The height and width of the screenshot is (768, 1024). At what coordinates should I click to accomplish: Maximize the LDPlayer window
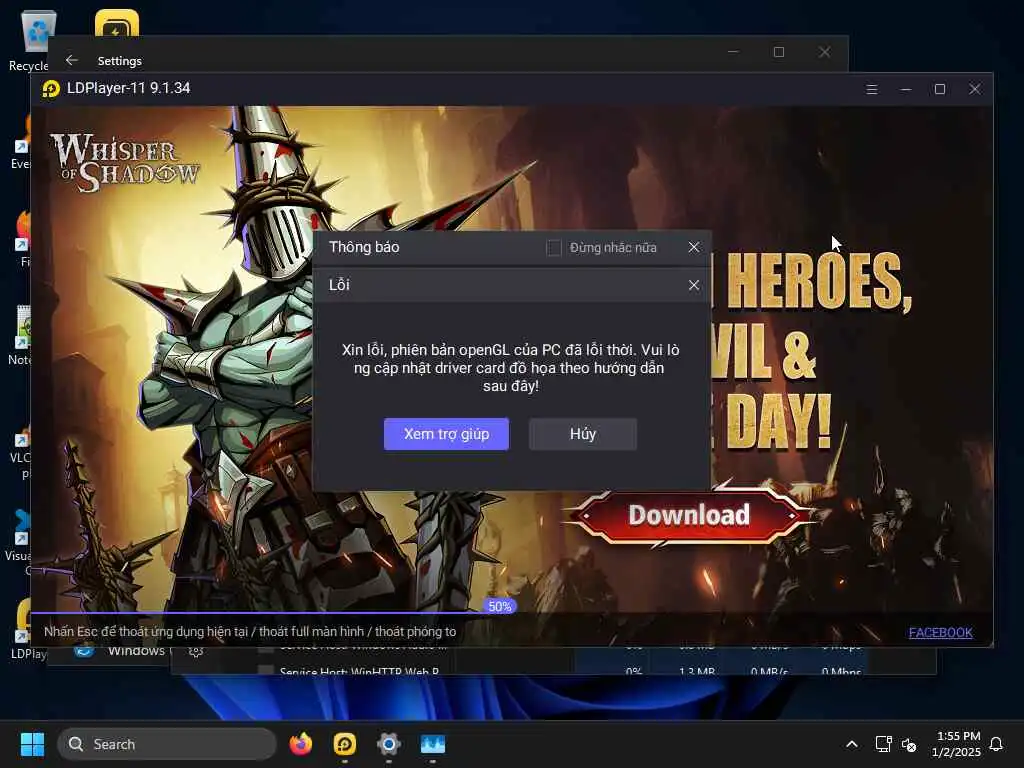pyautogui.click(x=940, y=89)
